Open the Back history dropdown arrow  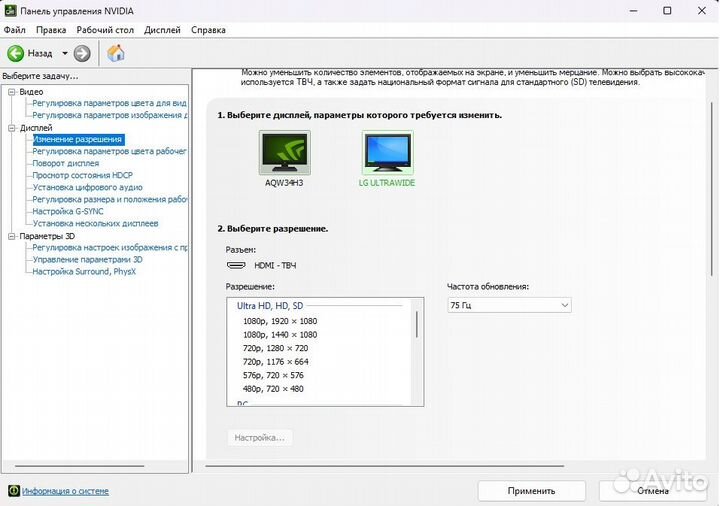pos(65,53)
